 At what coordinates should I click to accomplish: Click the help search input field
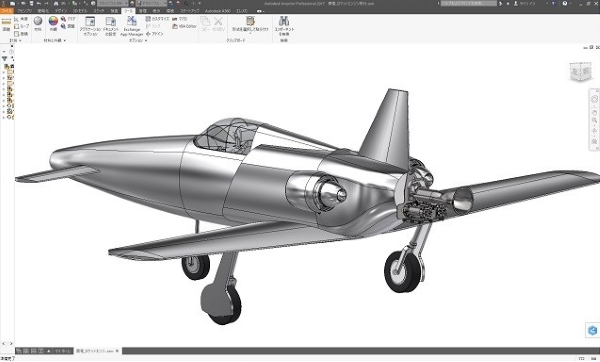click(468, 3)
